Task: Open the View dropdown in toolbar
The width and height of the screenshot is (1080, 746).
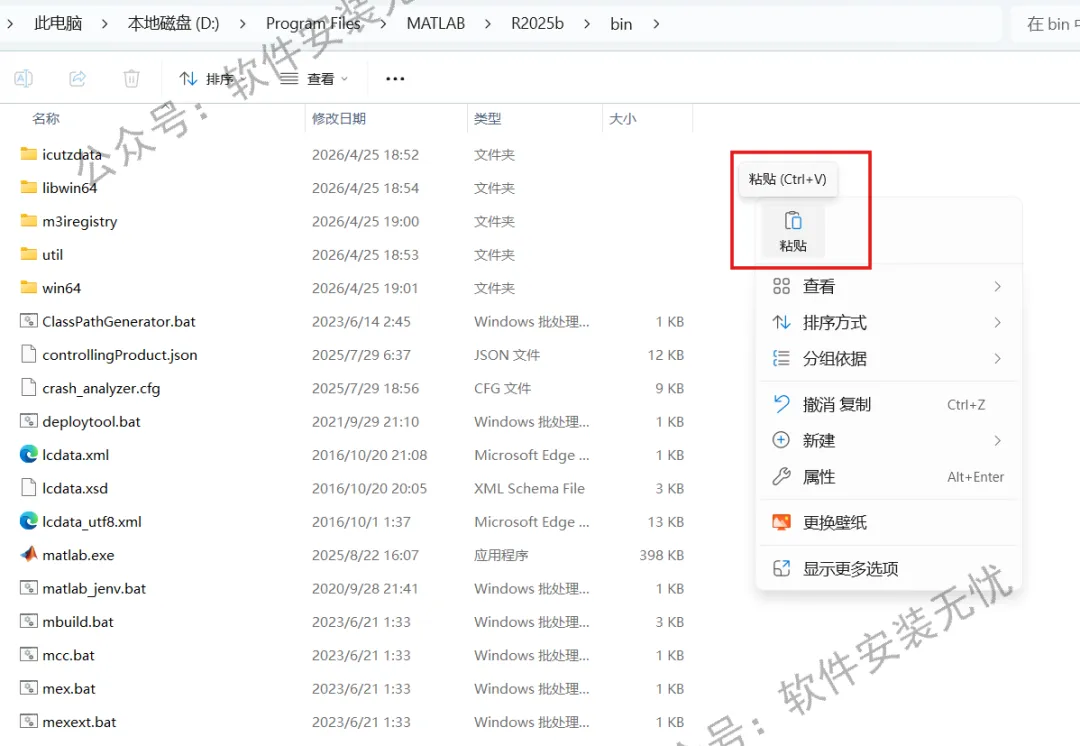Action: click(x=314, y=79)
